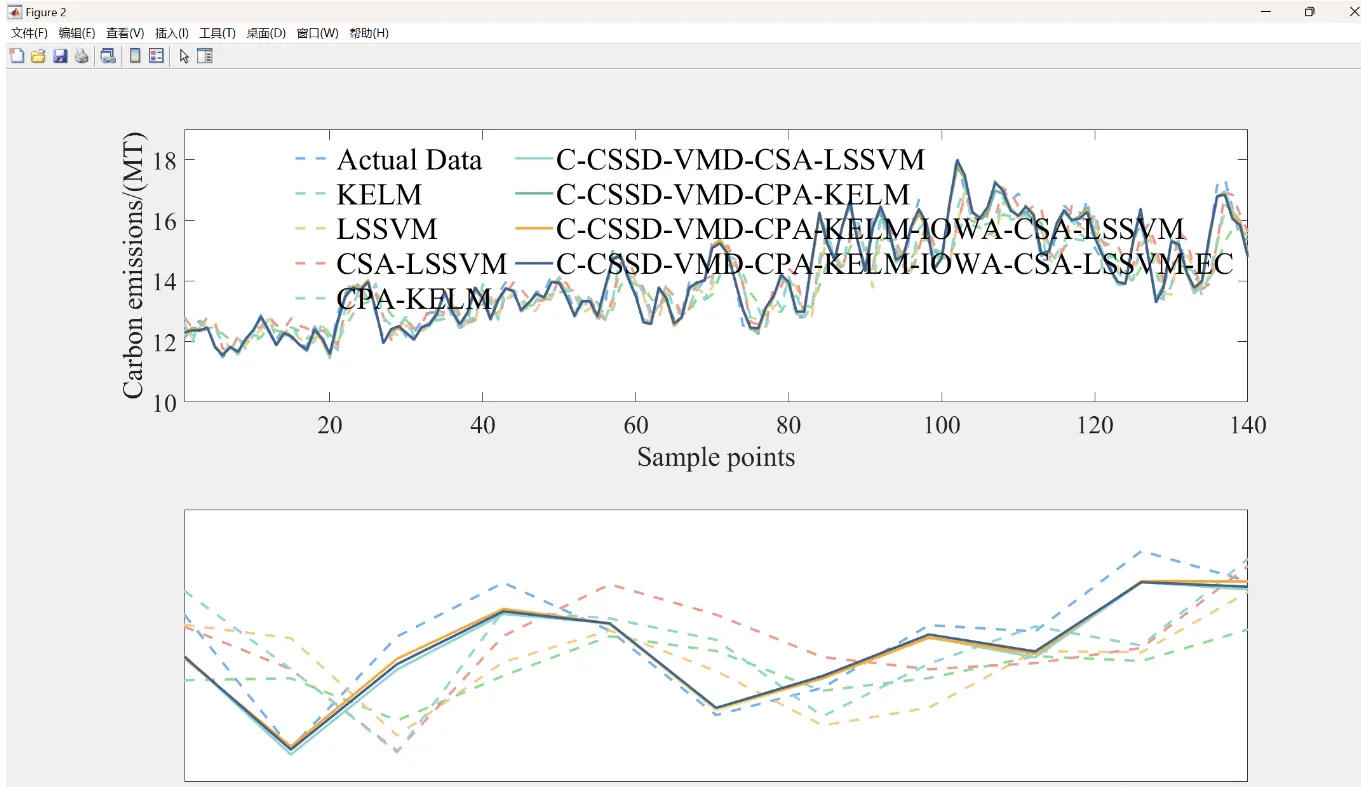Open the 工具(T) menu
The image size is (1361, 787).
tap(217, 33)
